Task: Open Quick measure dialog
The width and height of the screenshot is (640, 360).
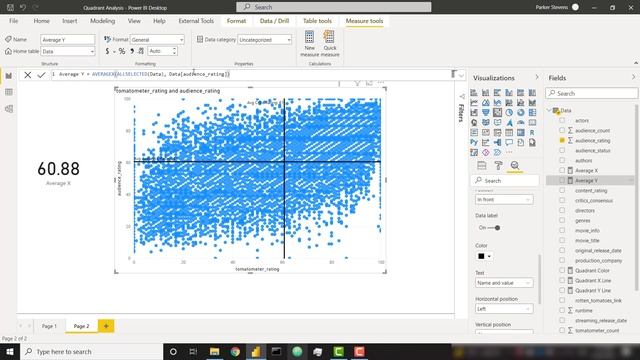Action: pyautogui.click(x=330, y=43)
